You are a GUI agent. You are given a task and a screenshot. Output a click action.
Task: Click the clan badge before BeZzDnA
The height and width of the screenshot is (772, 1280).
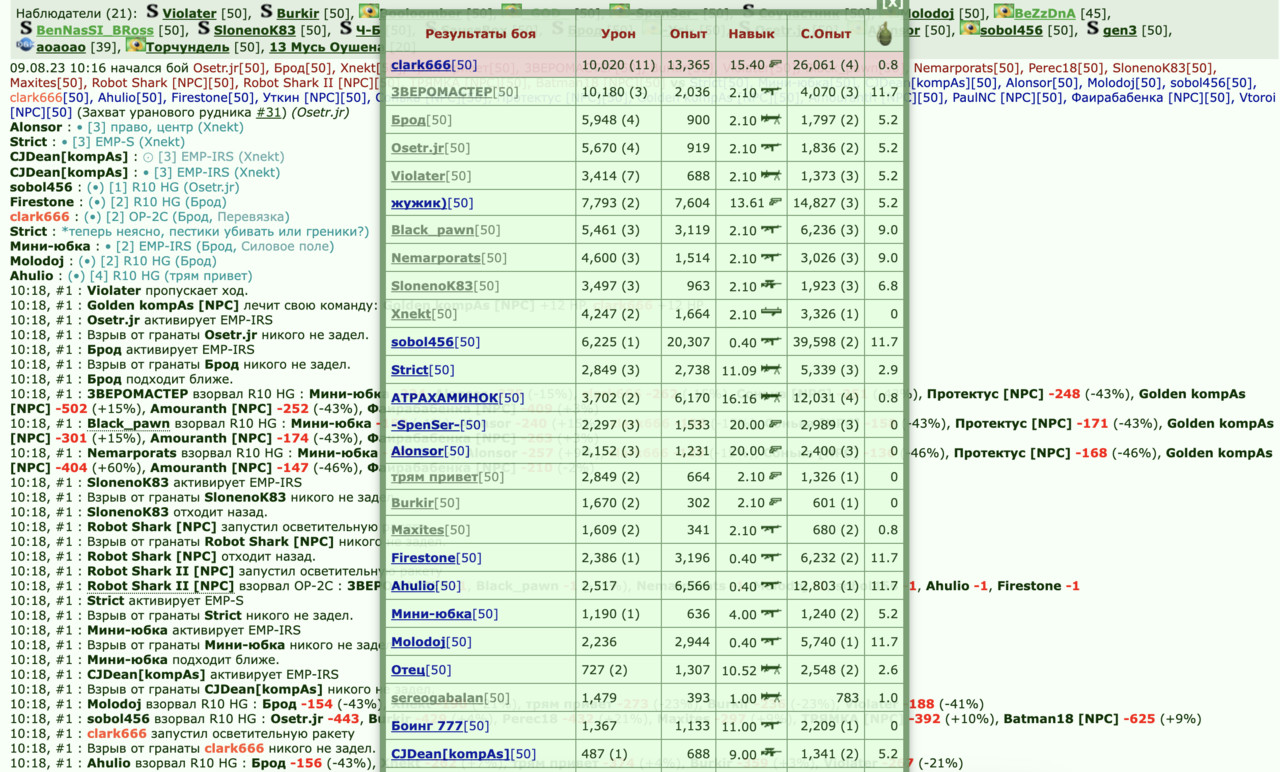tap(1003, 12)
